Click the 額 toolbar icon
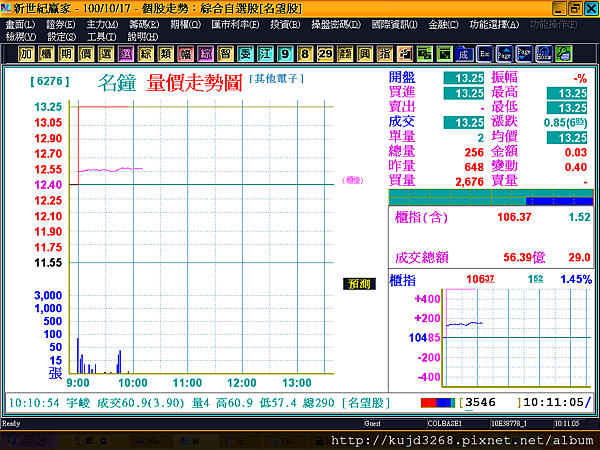 click(344, 54)
